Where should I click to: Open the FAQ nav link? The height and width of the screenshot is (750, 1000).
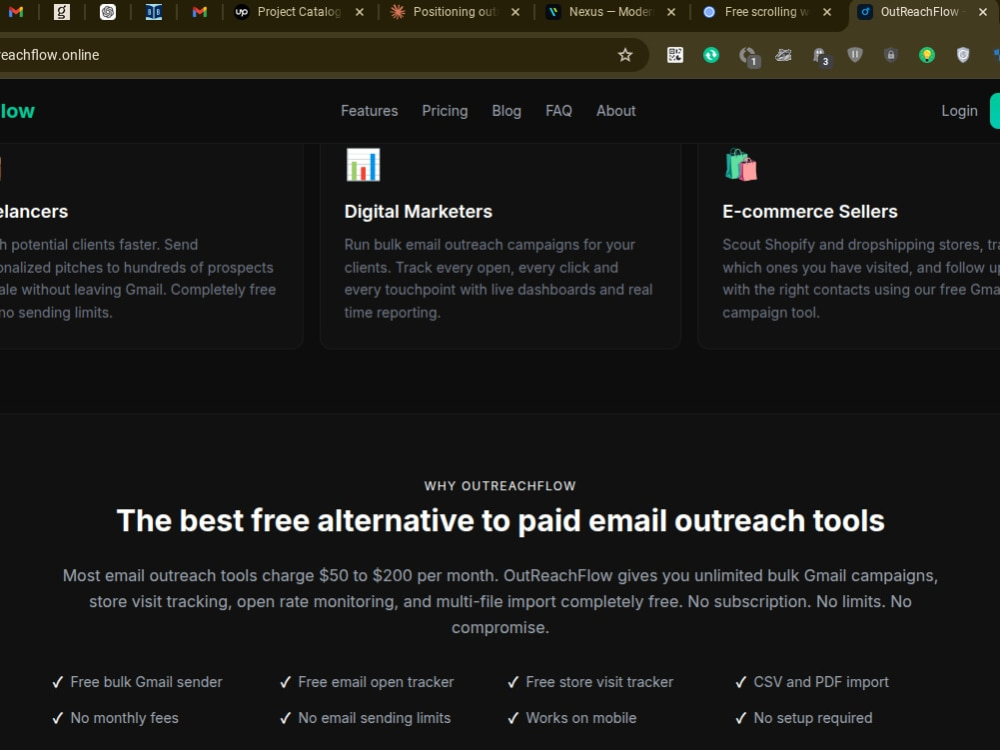pos(559,111)
